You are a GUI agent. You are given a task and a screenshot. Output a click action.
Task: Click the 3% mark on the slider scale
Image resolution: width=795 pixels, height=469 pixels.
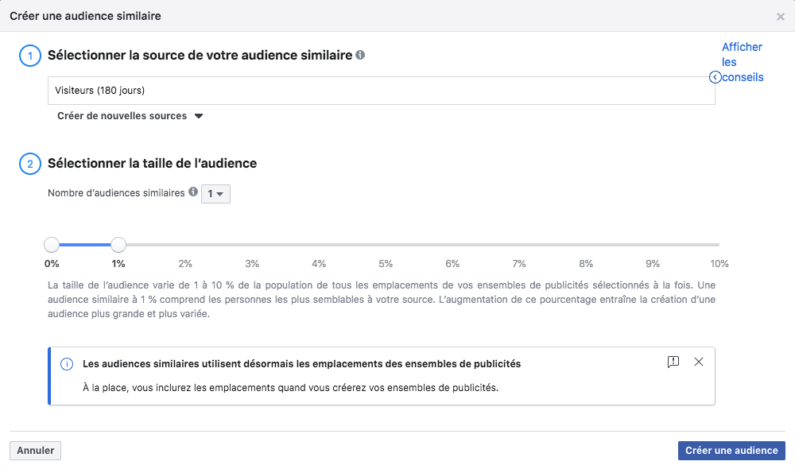[252, 264]
